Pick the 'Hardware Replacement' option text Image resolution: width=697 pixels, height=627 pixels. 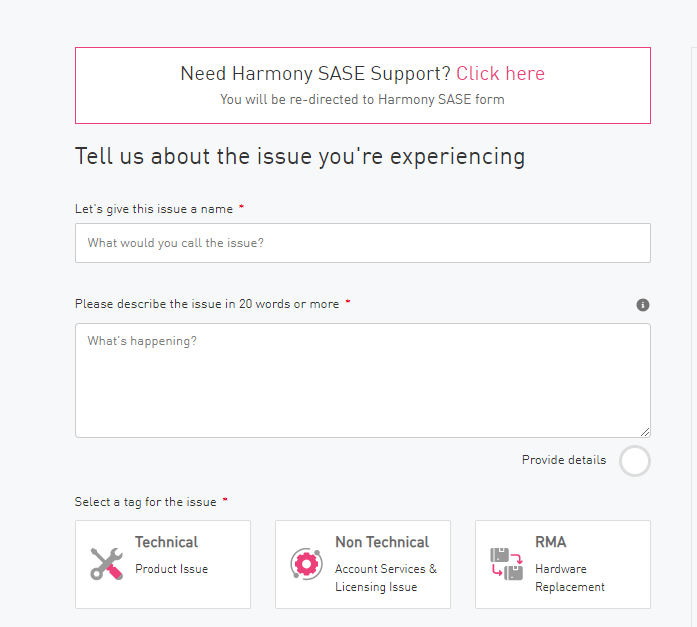[570, 578]
